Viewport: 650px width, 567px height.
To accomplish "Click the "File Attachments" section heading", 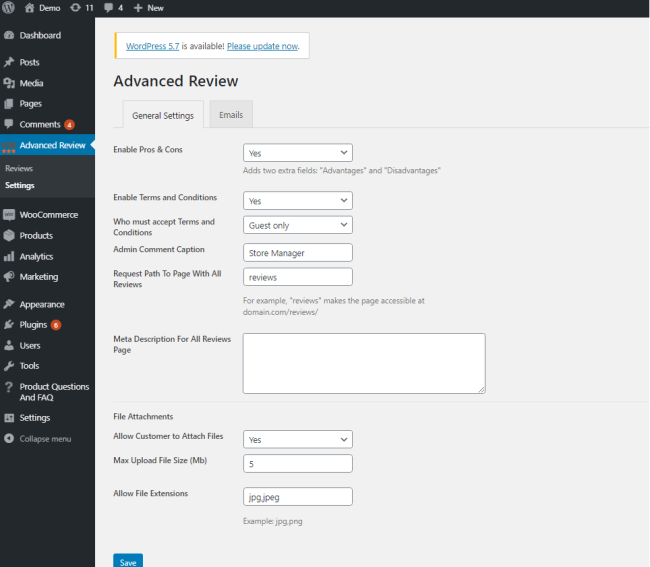I will pos(143,417).
